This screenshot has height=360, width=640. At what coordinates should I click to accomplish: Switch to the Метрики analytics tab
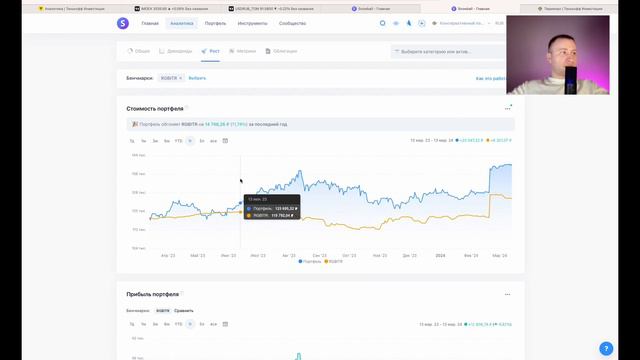coord(242,51)
